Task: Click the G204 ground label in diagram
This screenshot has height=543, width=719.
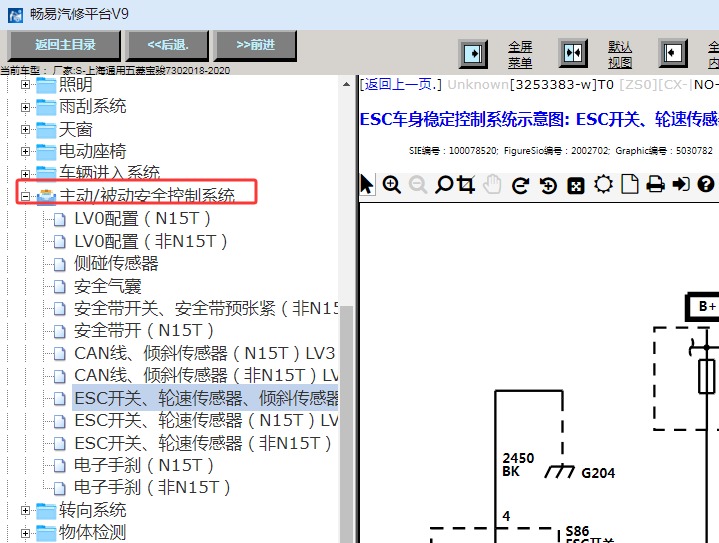Action: (598, 473)
